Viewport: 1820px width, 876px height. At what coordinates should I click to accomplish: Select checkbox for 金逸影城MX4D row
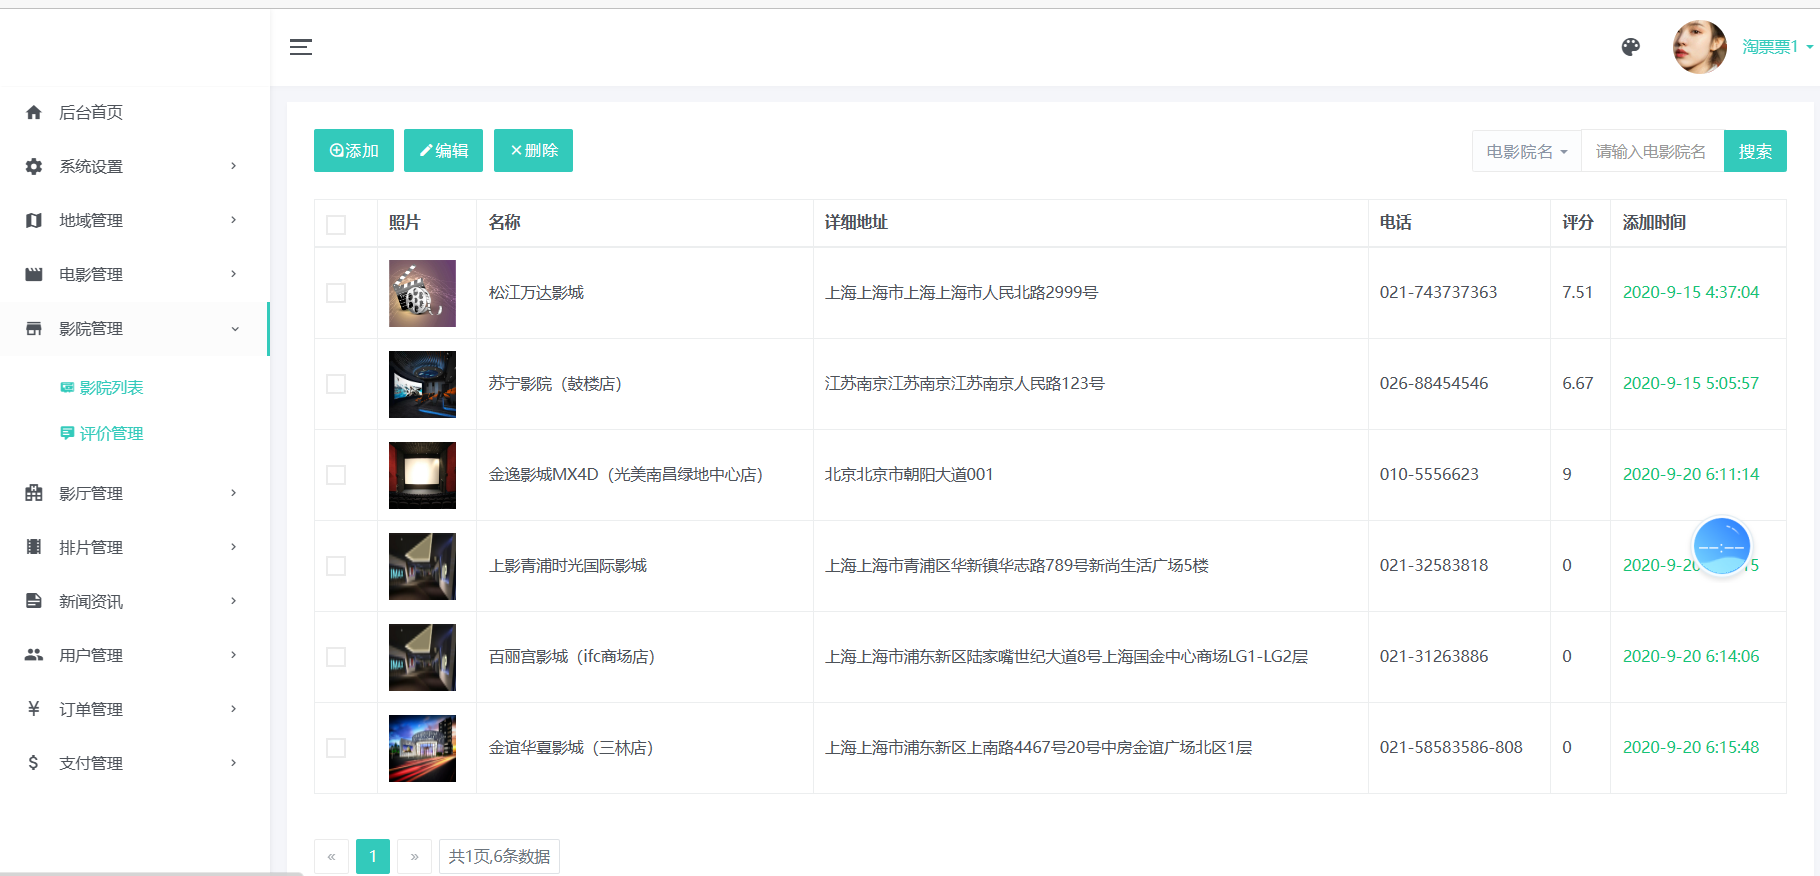[336, 475]
